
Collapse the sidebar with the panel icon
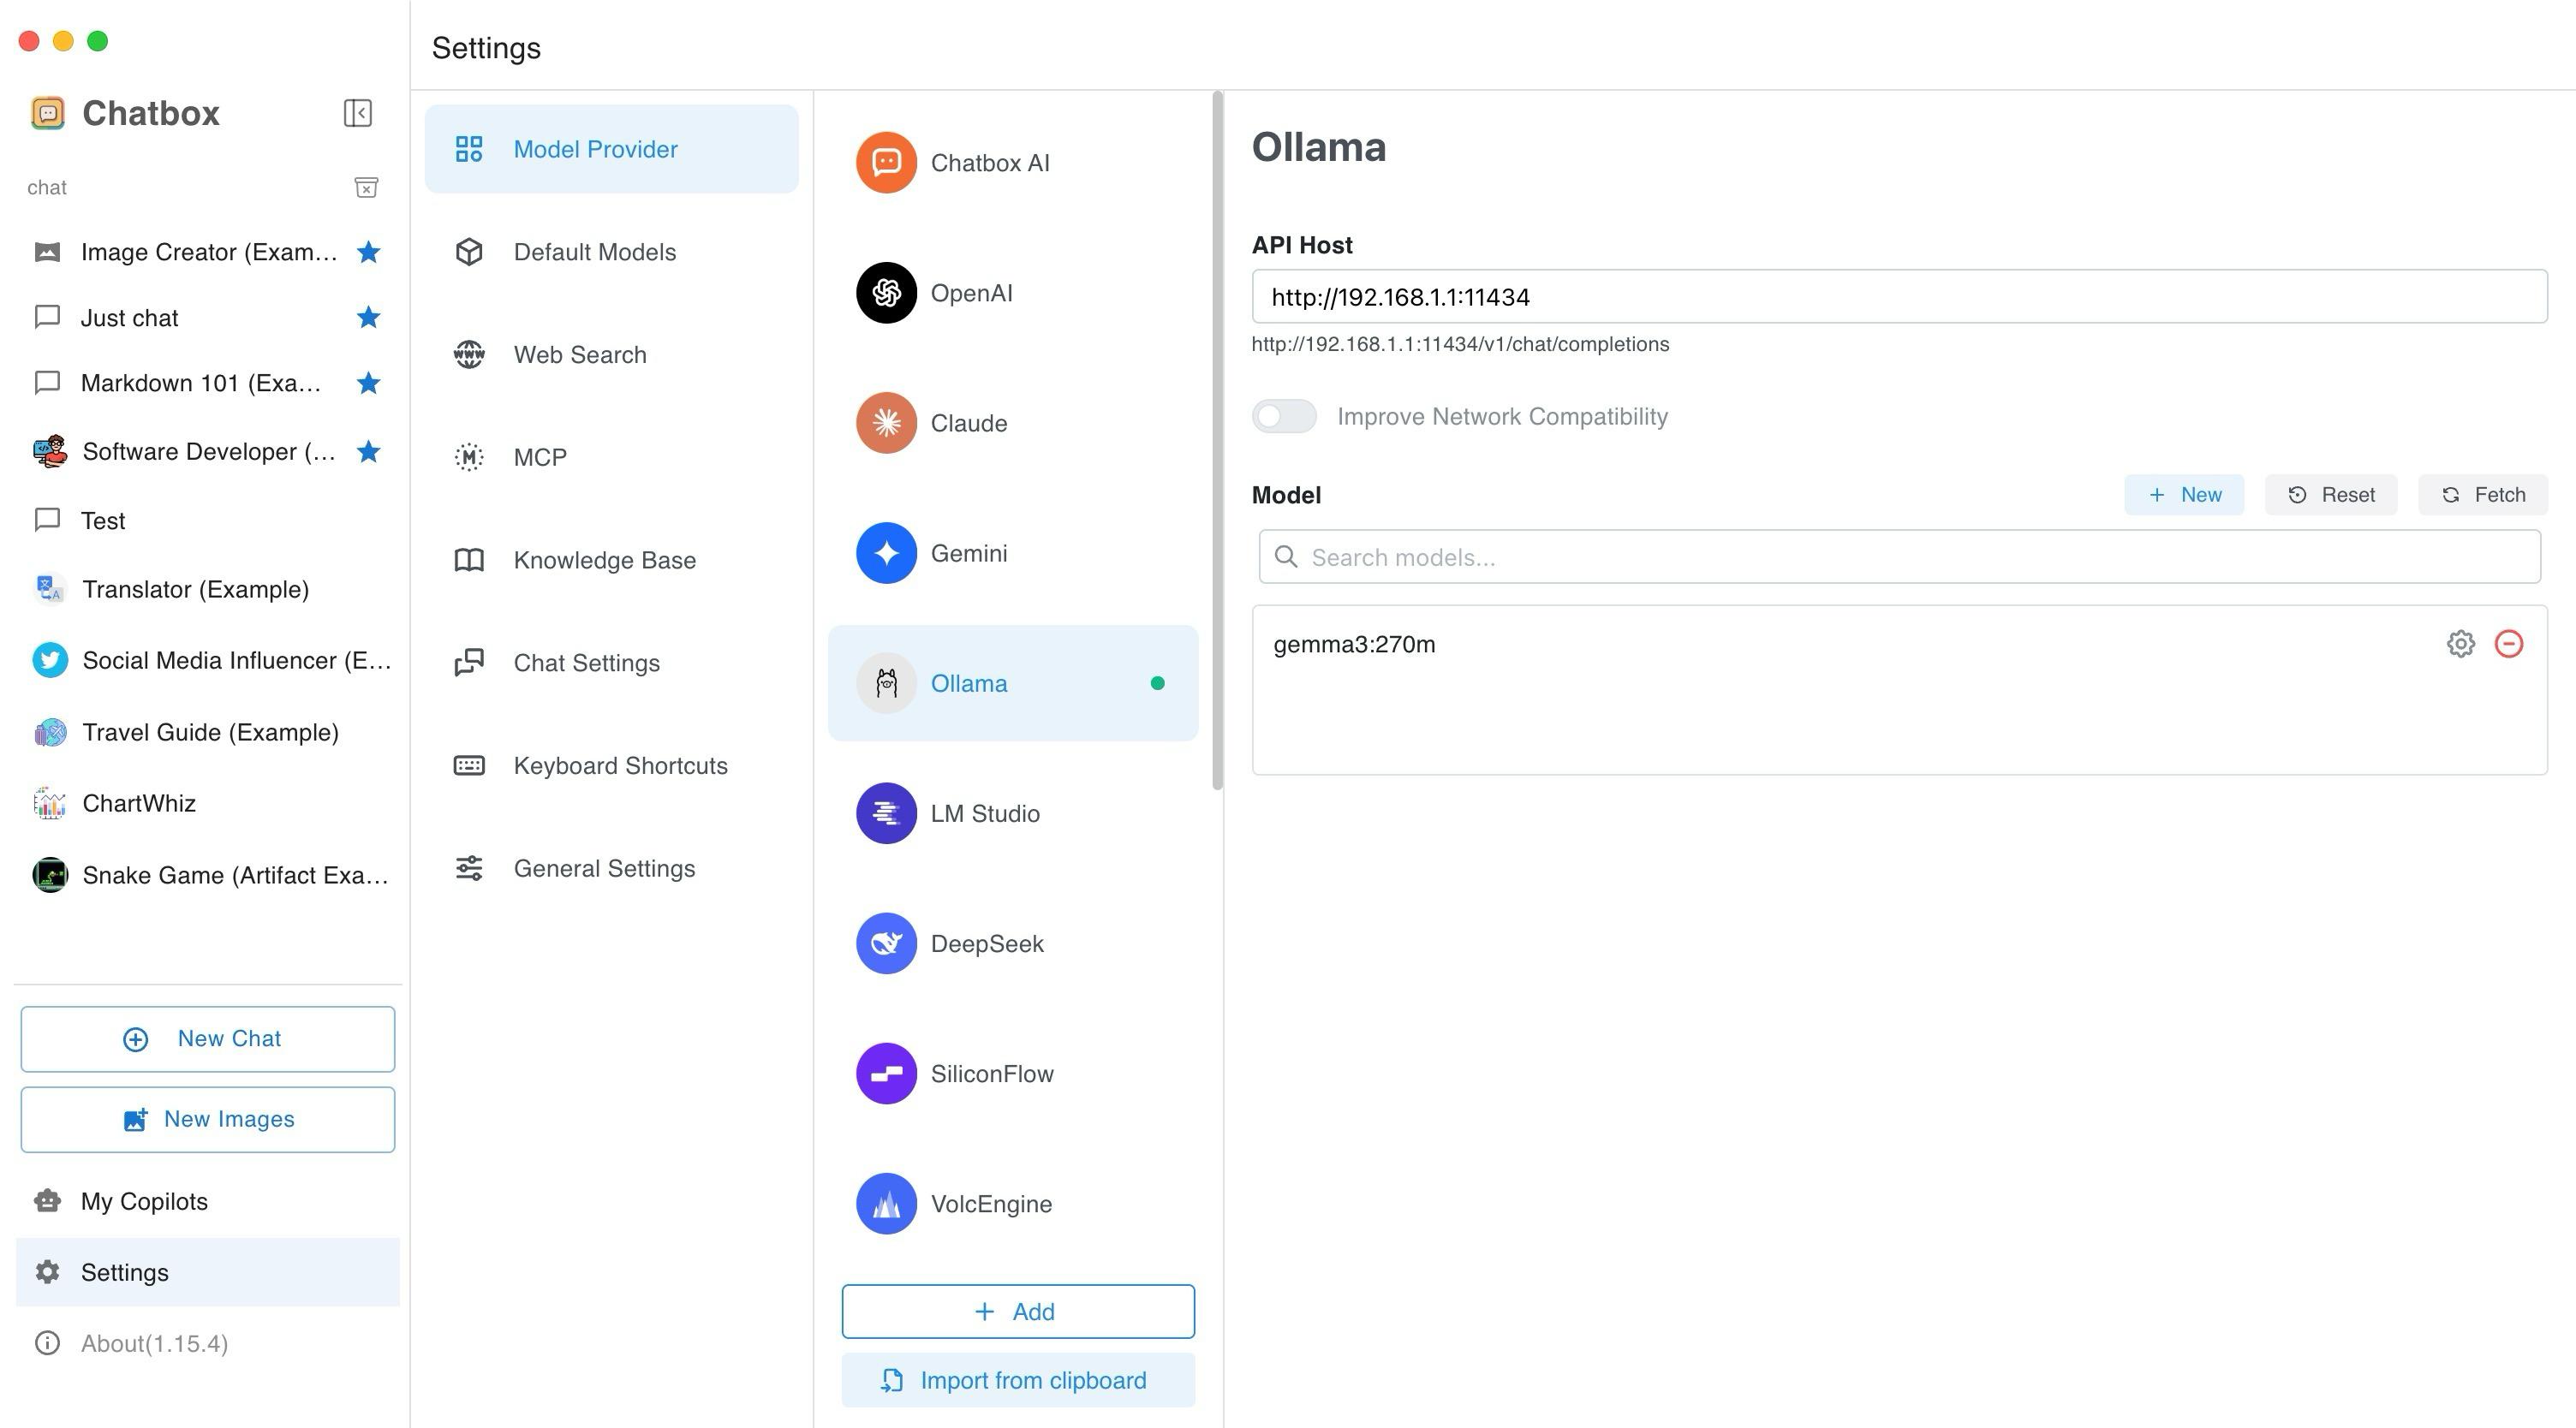357,113
